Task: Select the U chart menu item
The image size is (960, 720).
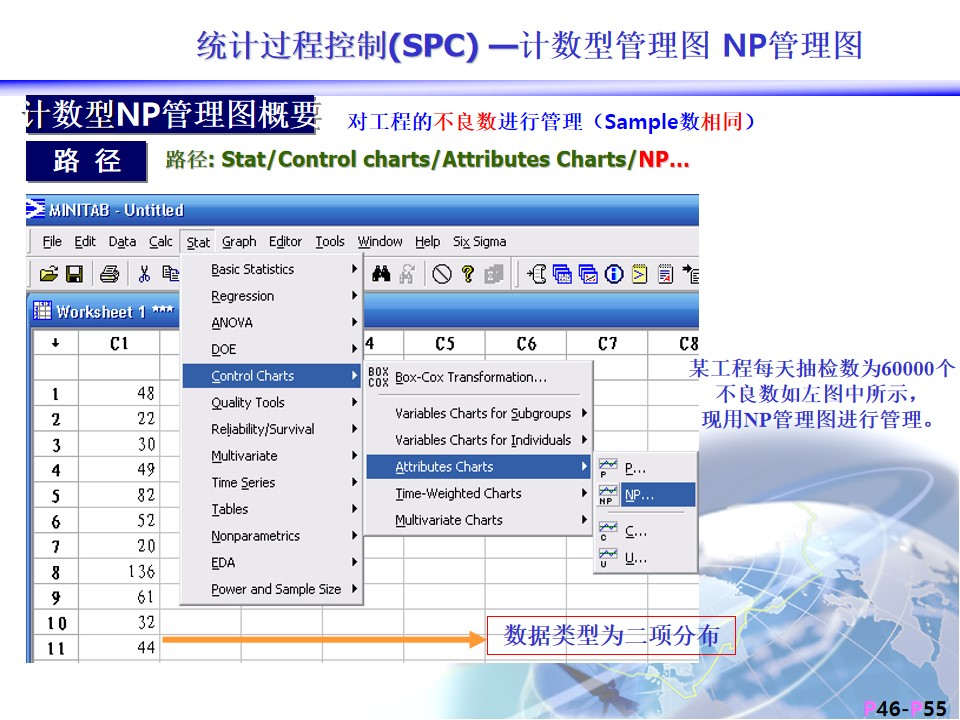Action: (636, 559)
